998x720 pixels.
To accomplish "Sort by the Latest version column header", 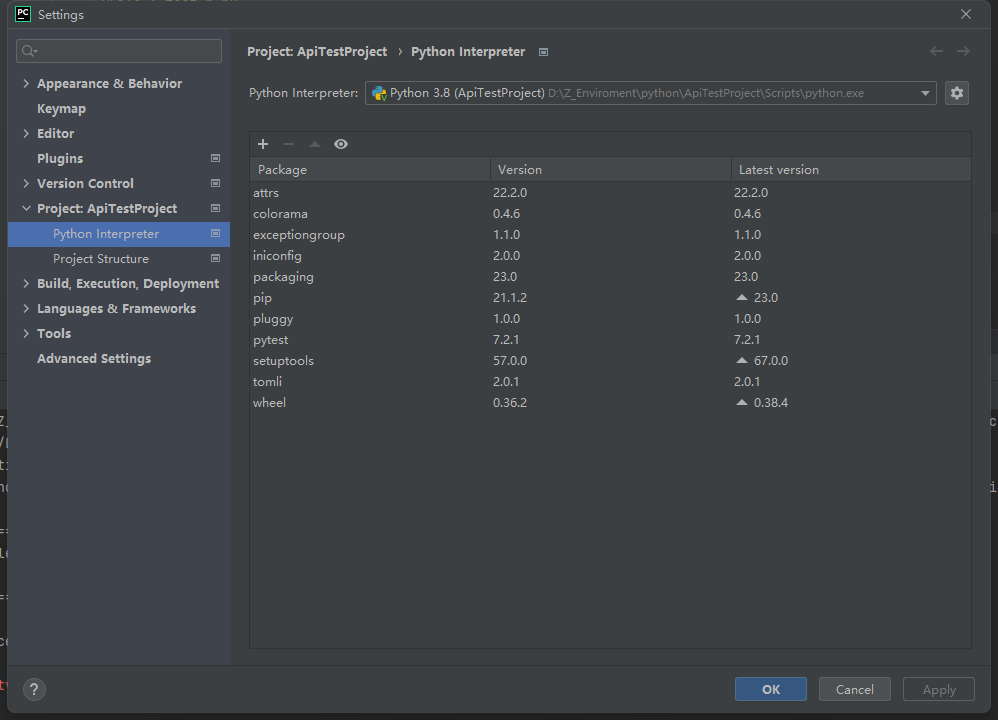I will point(851,169).
